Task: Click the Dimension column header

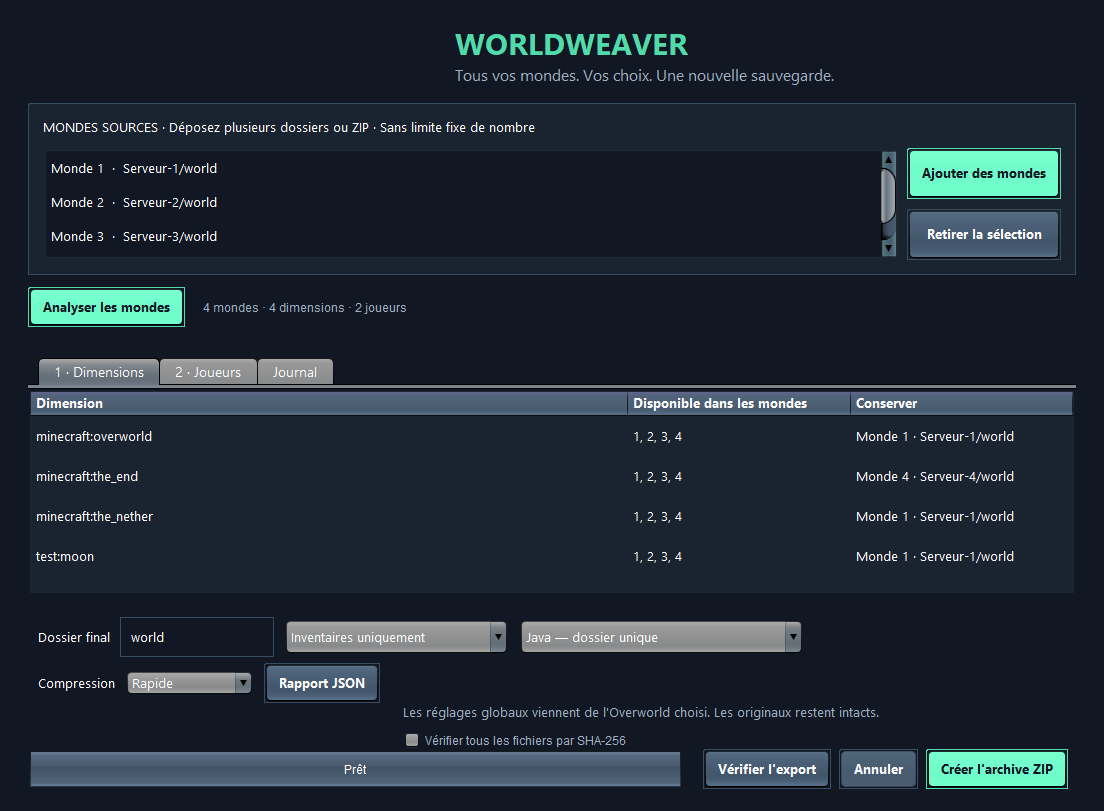Action: [329, 403]
